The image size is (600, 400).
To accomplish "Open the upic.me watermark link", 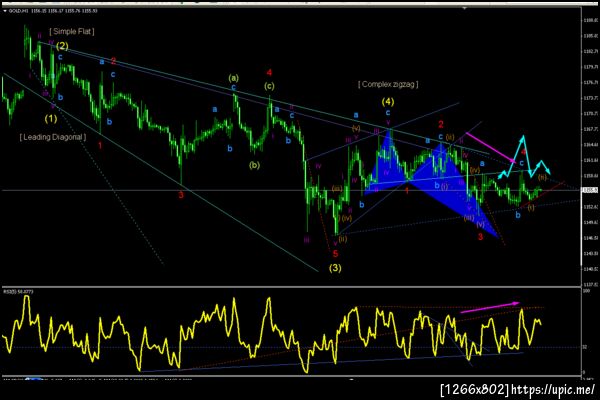I will pyautogui.click(x=553, y=390).
